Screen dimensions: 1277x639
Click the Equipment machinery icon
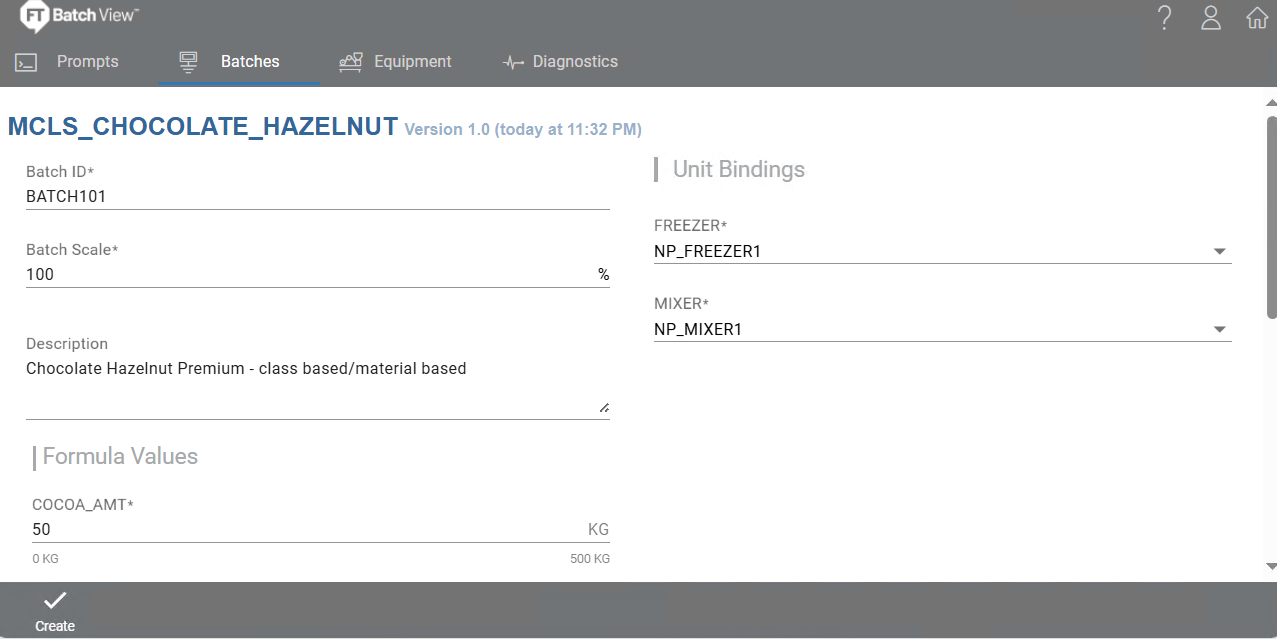350,62
